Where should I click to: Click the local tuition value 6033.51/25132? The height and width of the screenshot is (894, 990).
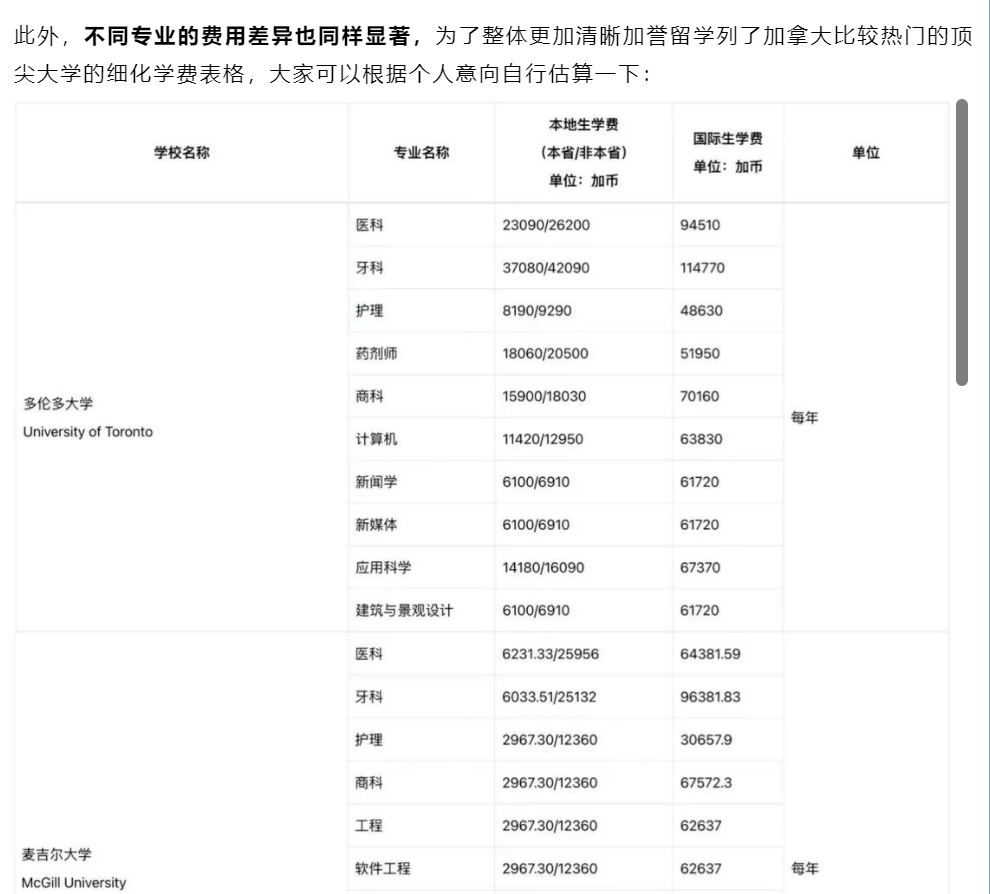pyautogui.click(x=549, y=697)
